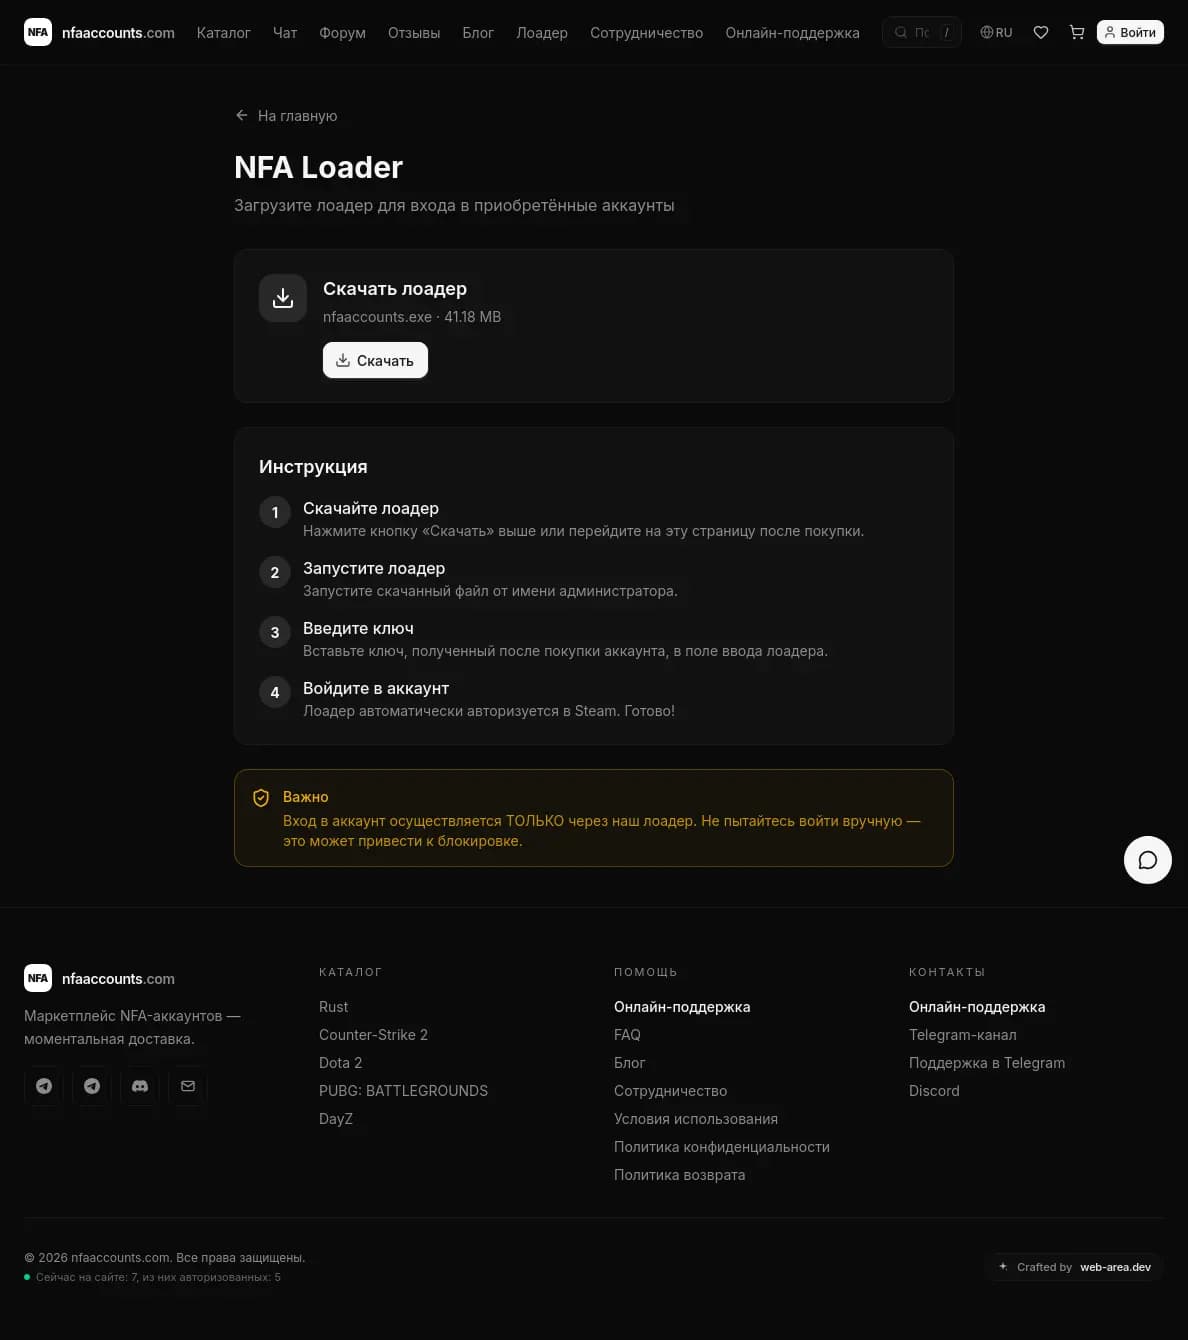Open Онлайн-поддержка under the Помощь column

click(682, 1007)
